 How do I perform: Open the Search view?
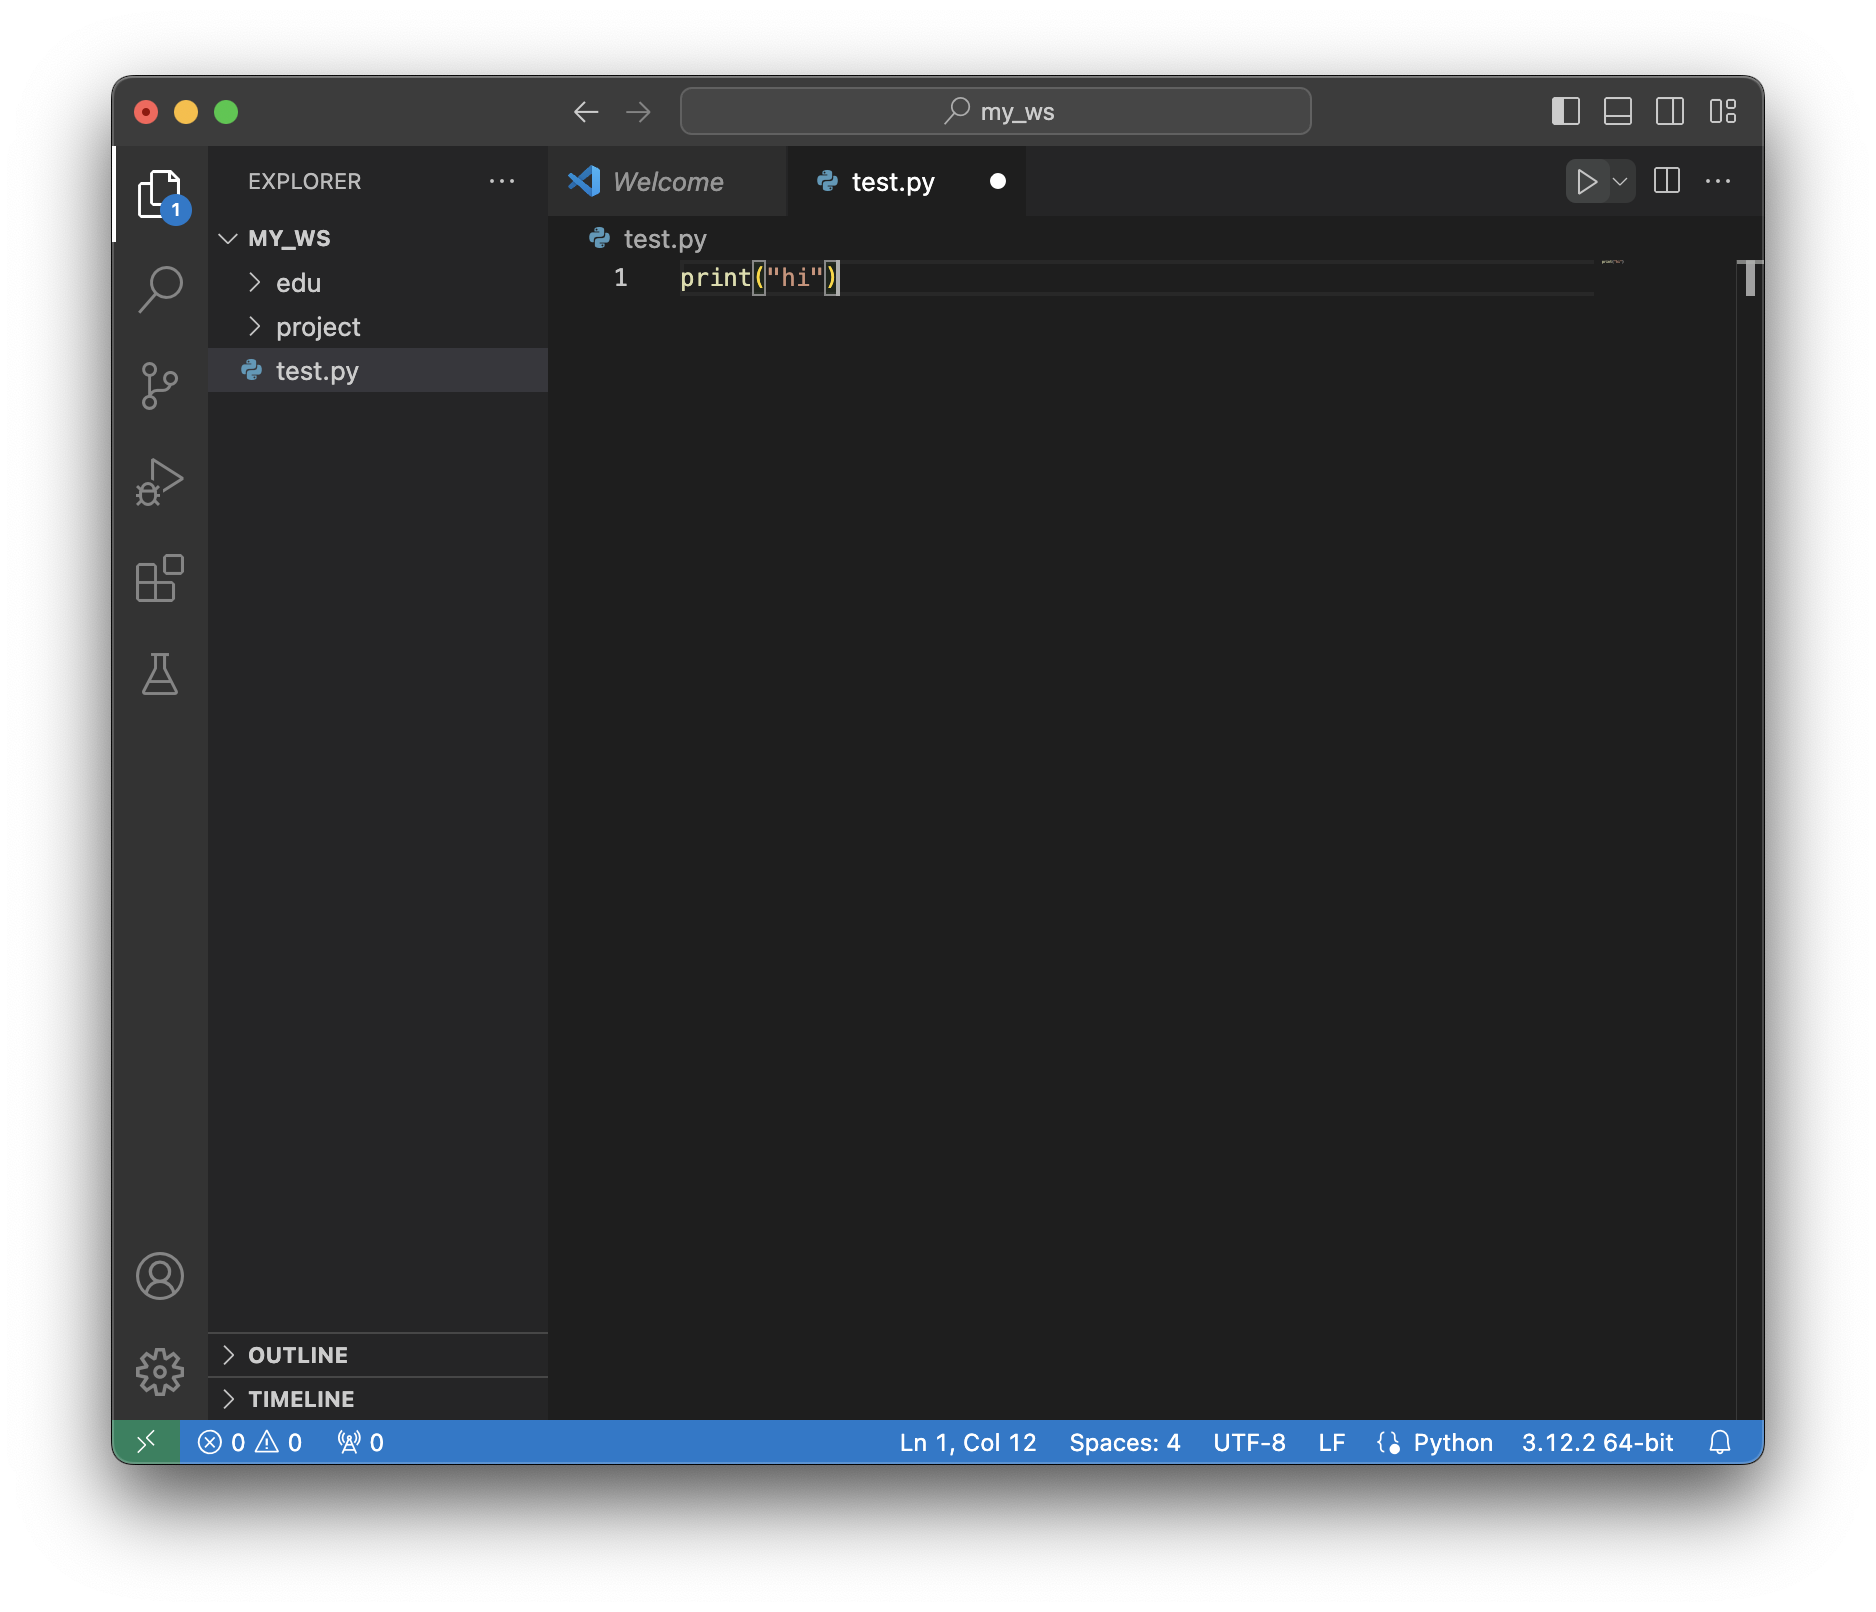click(160, 290)
